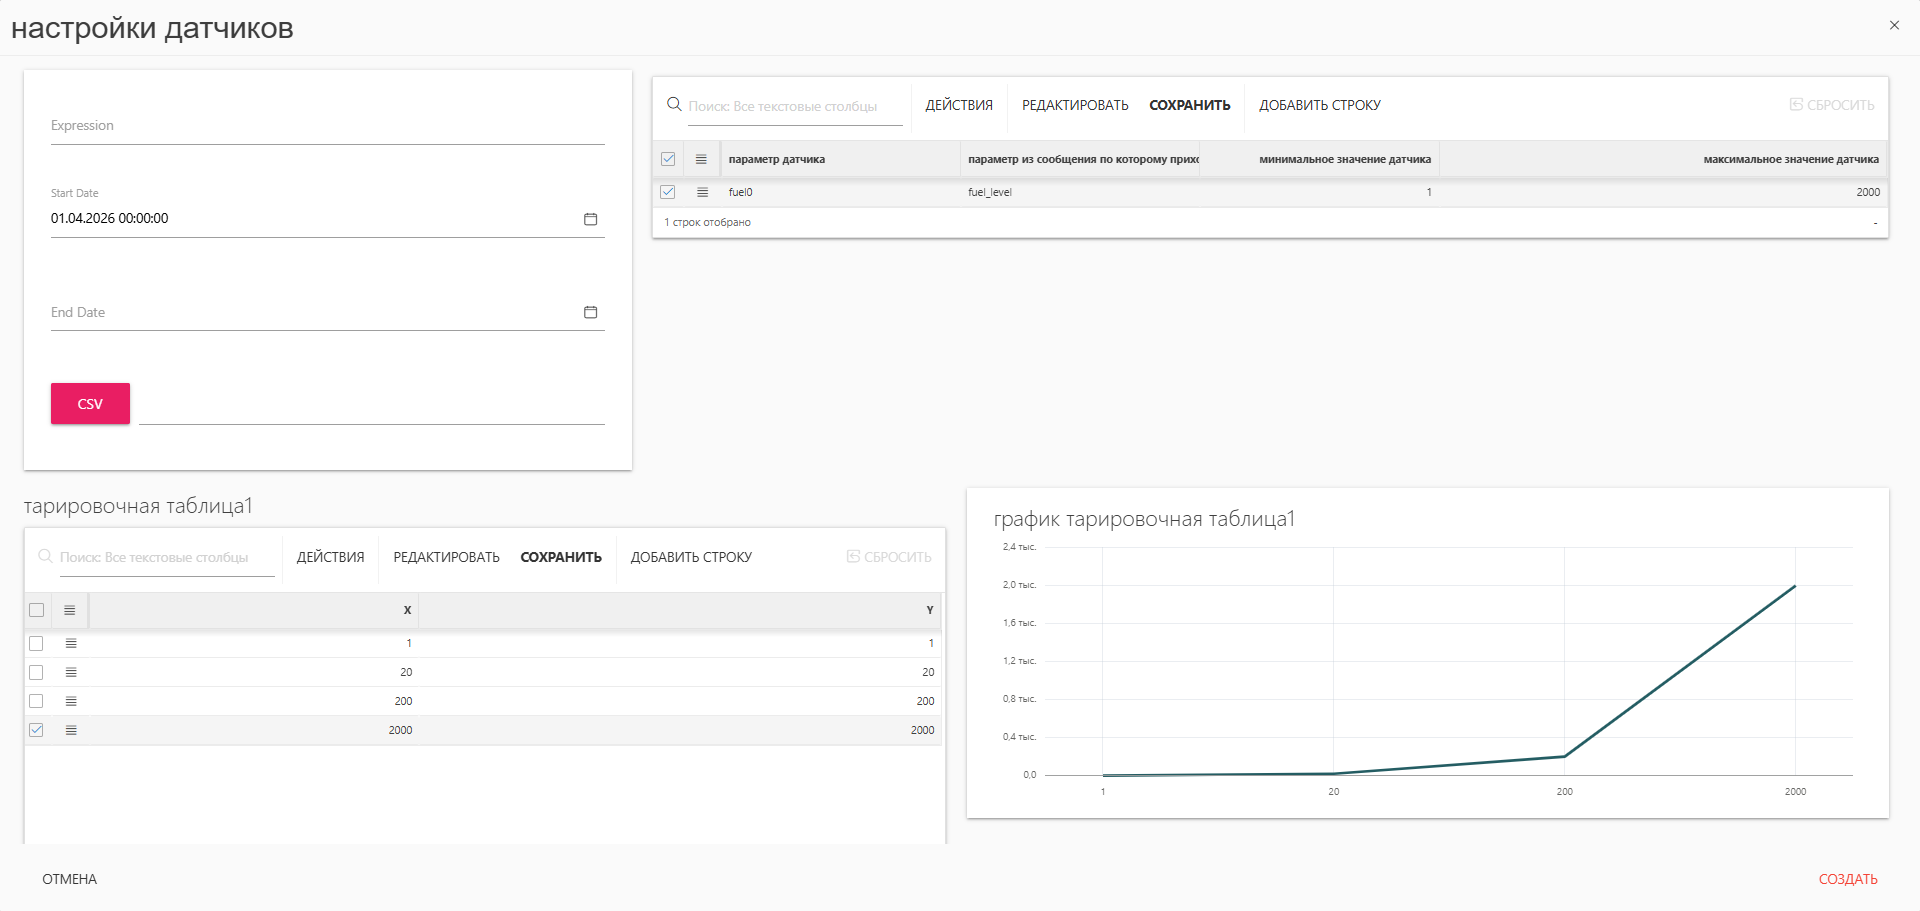1920x911 pixels.
Task: Click РЕДАКТИРОВАТЬ in the calibration table toolbar
Action: click(446, 557)
